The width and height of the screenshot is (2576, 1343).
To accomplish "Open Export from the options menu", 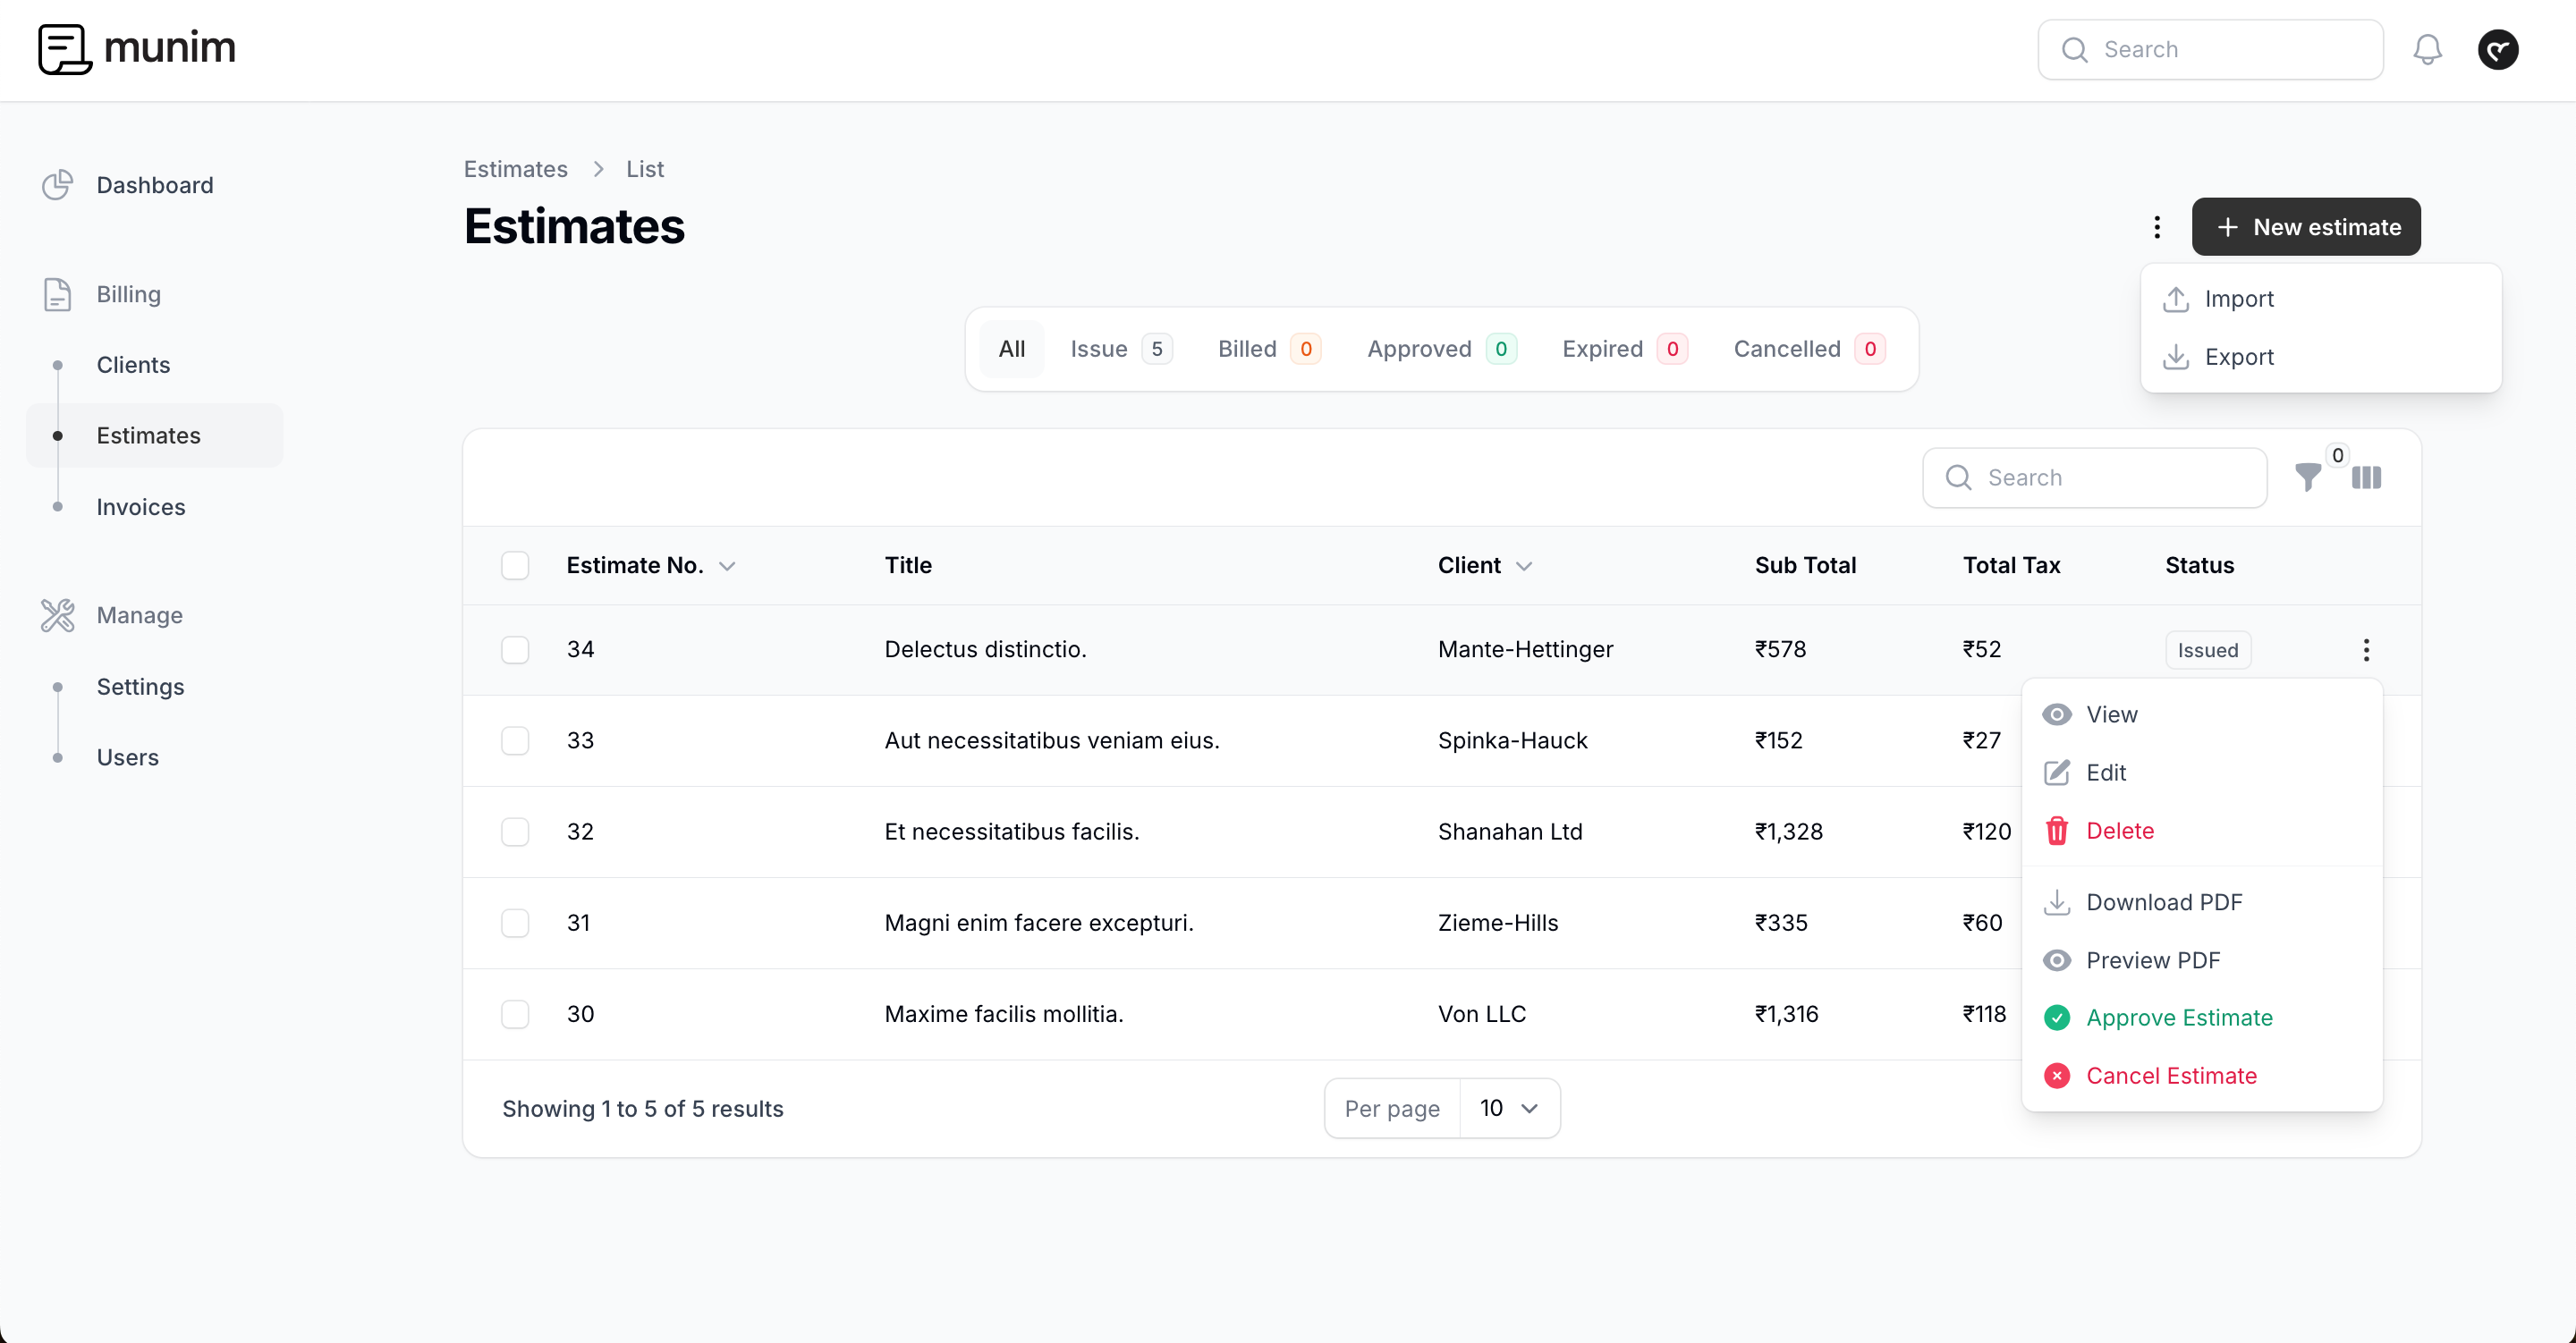I will 2241,356.
